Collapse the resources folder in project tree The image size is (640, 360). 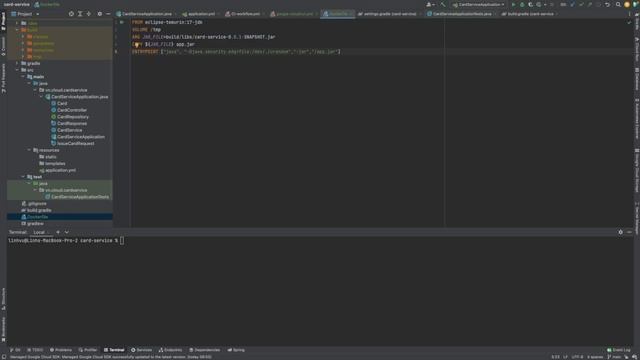[29, 150]
